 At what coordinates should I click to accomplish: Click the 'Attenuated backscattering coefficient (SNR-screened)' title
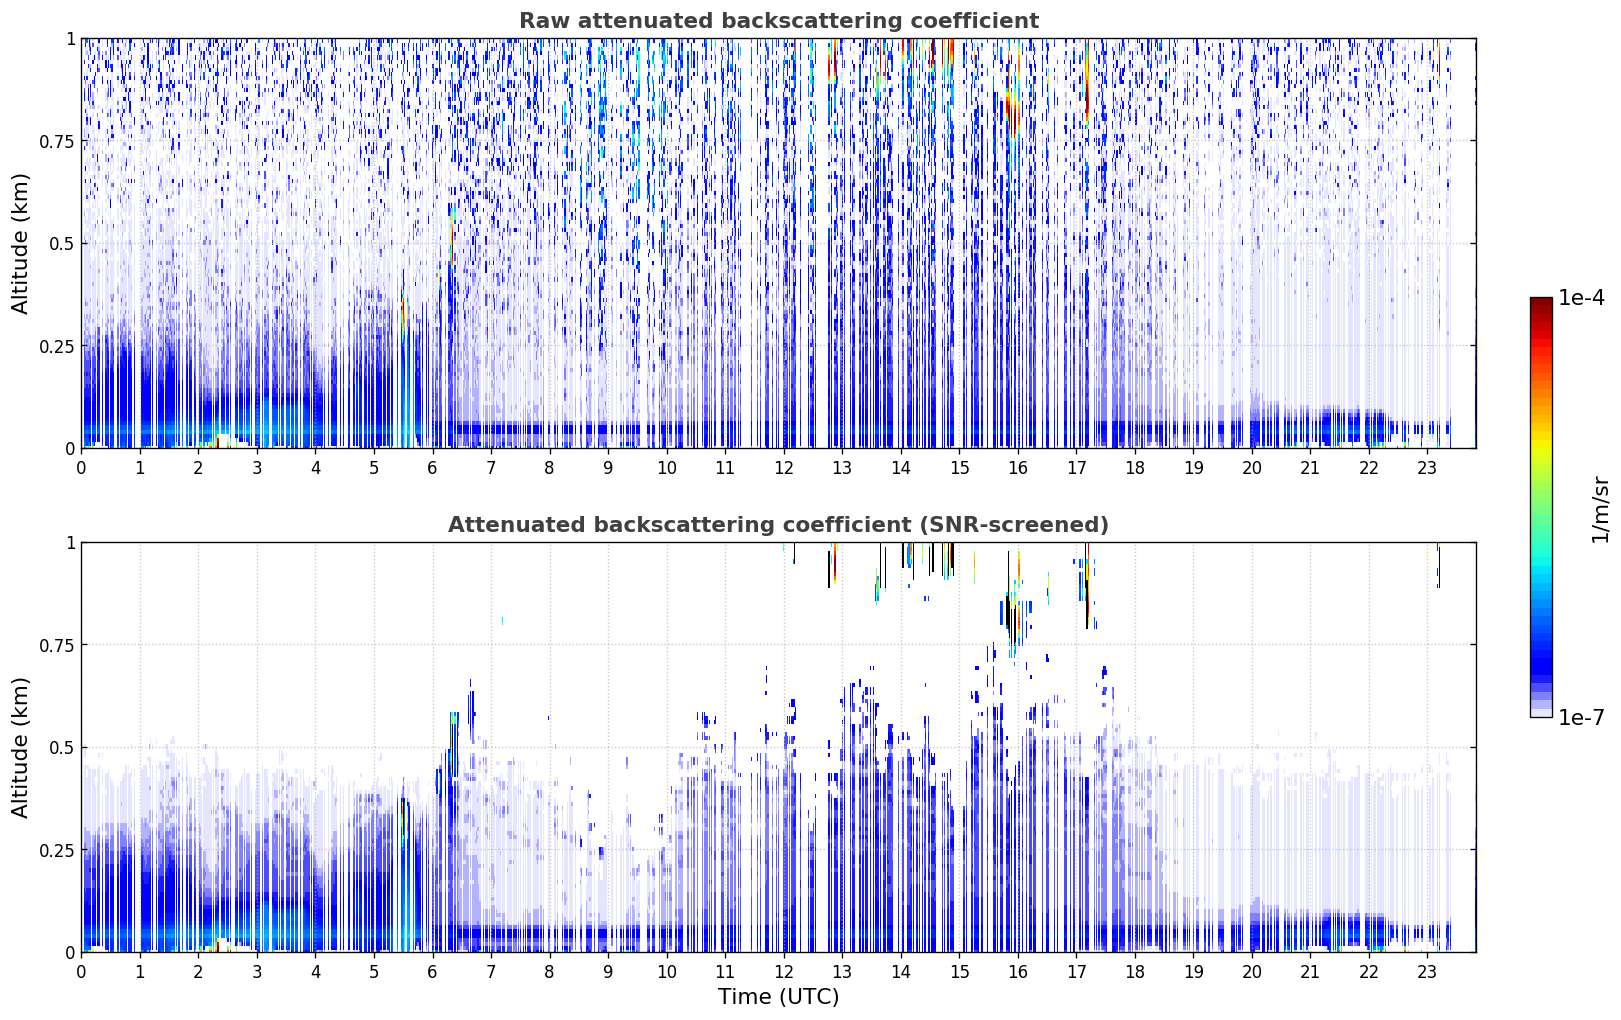[778, 525]
